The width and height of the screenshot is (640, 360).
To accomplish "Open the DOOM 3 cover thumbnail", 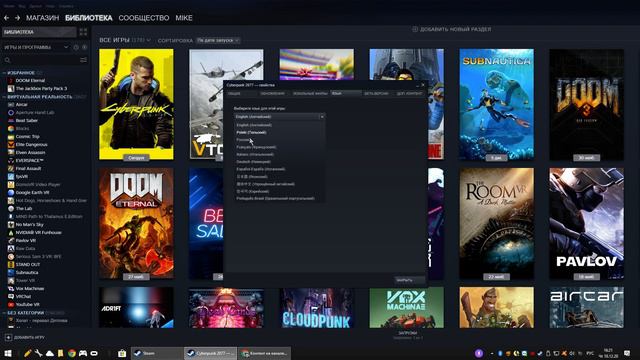I will [587, 104].
